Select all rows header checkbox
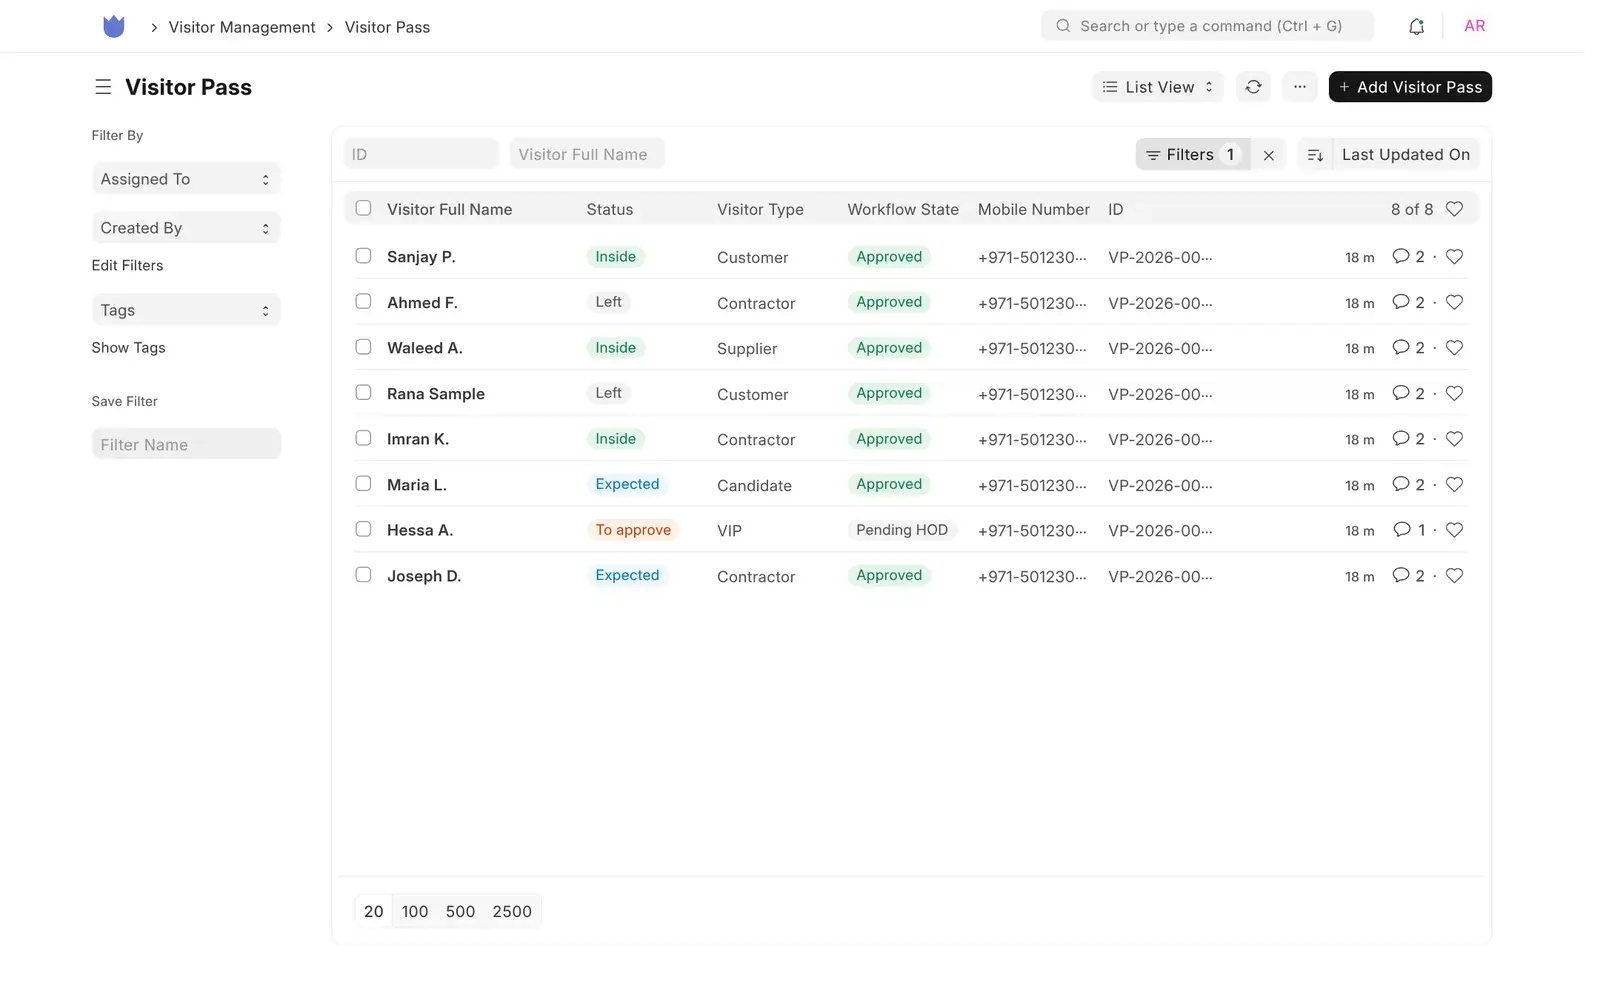Screen dimensions: 1600x1000 363,208
